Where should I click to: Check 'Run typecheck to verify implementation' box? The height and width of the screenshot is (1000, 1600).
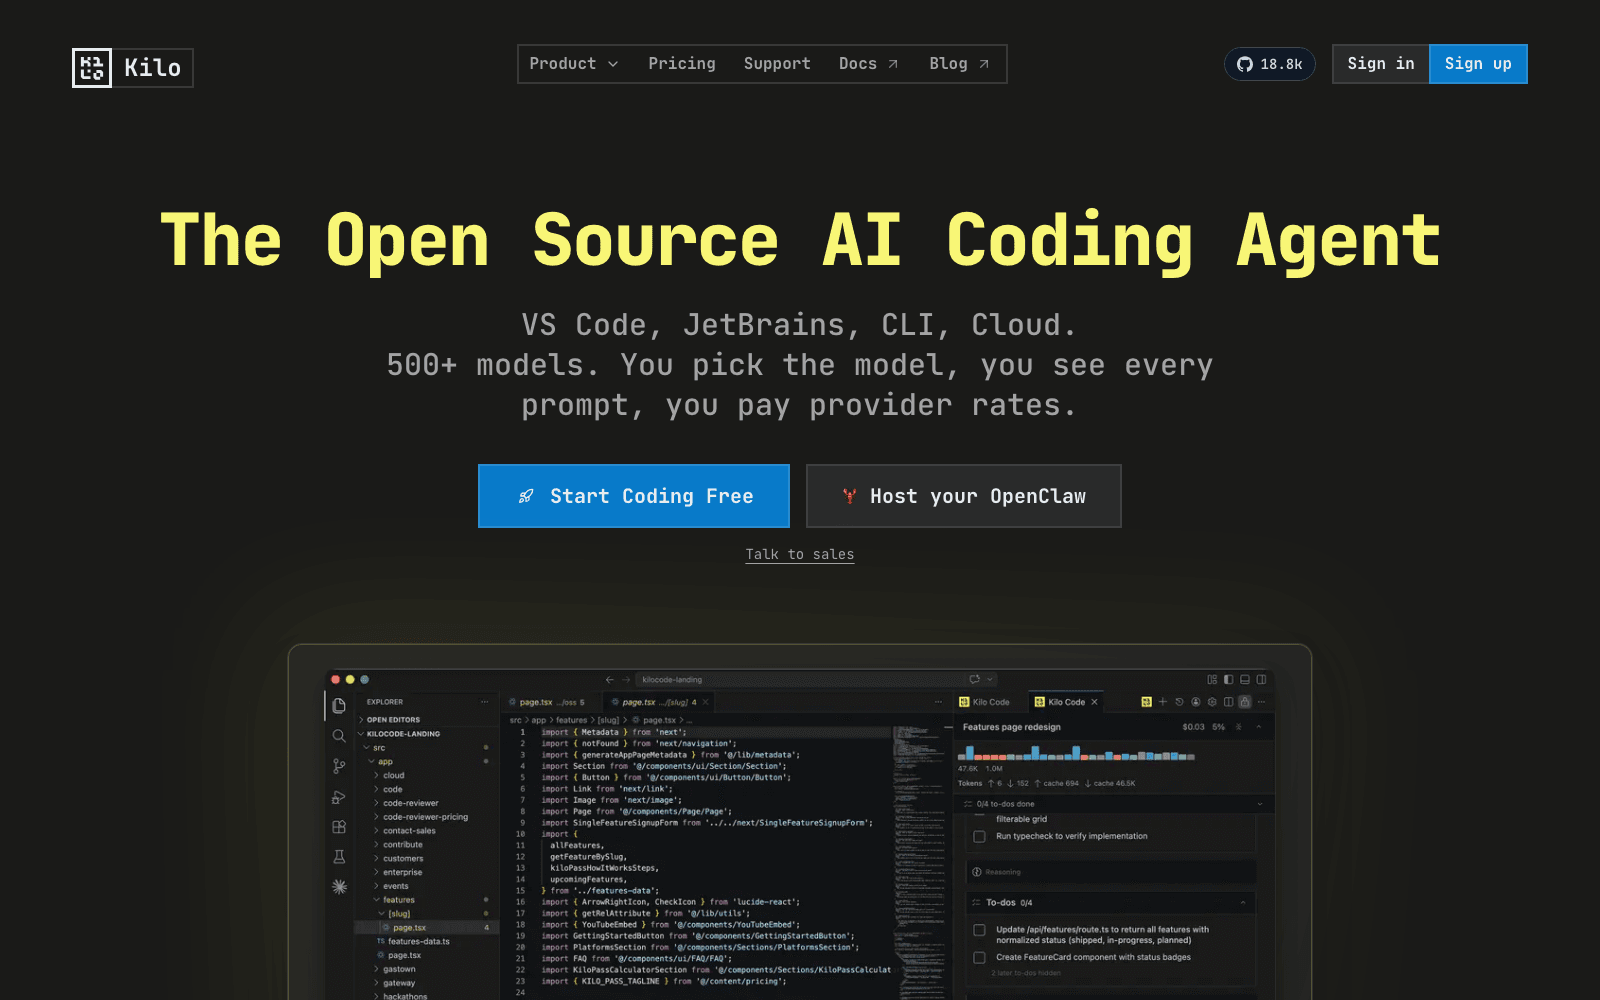[x=979, y=837]
